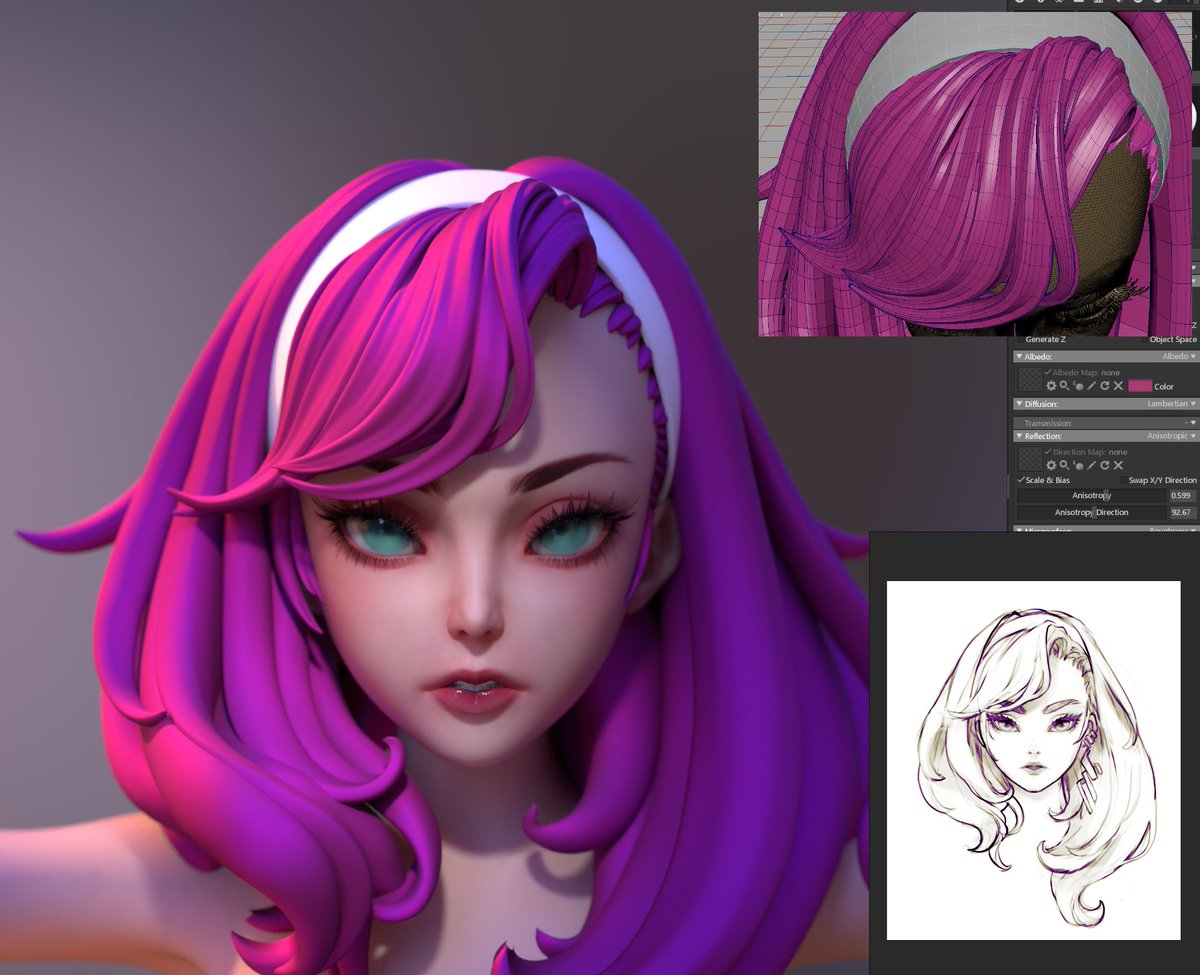This screenshot has height=975, width=1200.
Task: Click the reference sketch drawing image
Action: (x=1033, y=760)
